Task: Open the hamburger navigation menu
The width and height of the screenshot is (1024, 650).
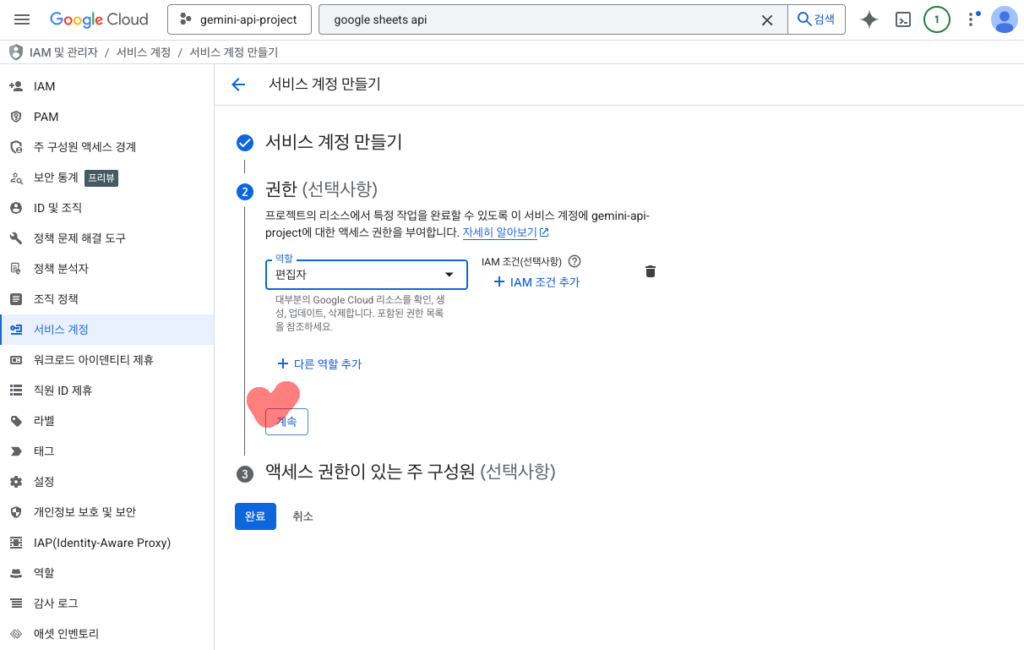Action: click(22, 20)
